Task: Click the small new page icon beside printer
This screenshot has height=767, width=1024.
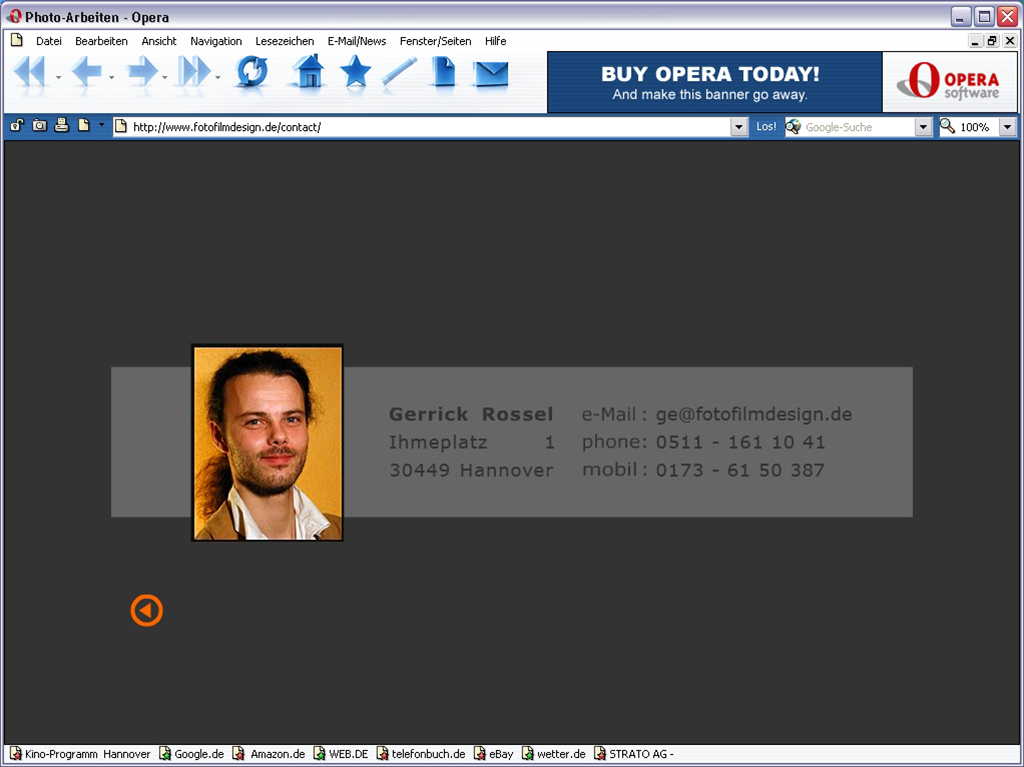Action: [x=84, y=125]
